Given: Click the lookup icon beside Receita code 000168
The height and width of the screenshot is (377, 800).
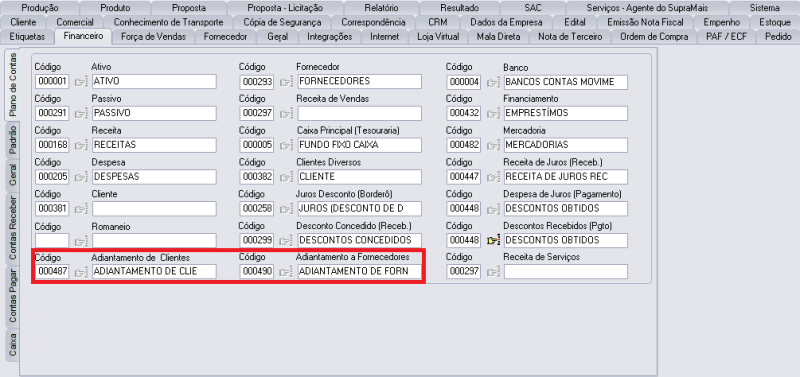Looking at the screenshot, I should pos(81,145).
